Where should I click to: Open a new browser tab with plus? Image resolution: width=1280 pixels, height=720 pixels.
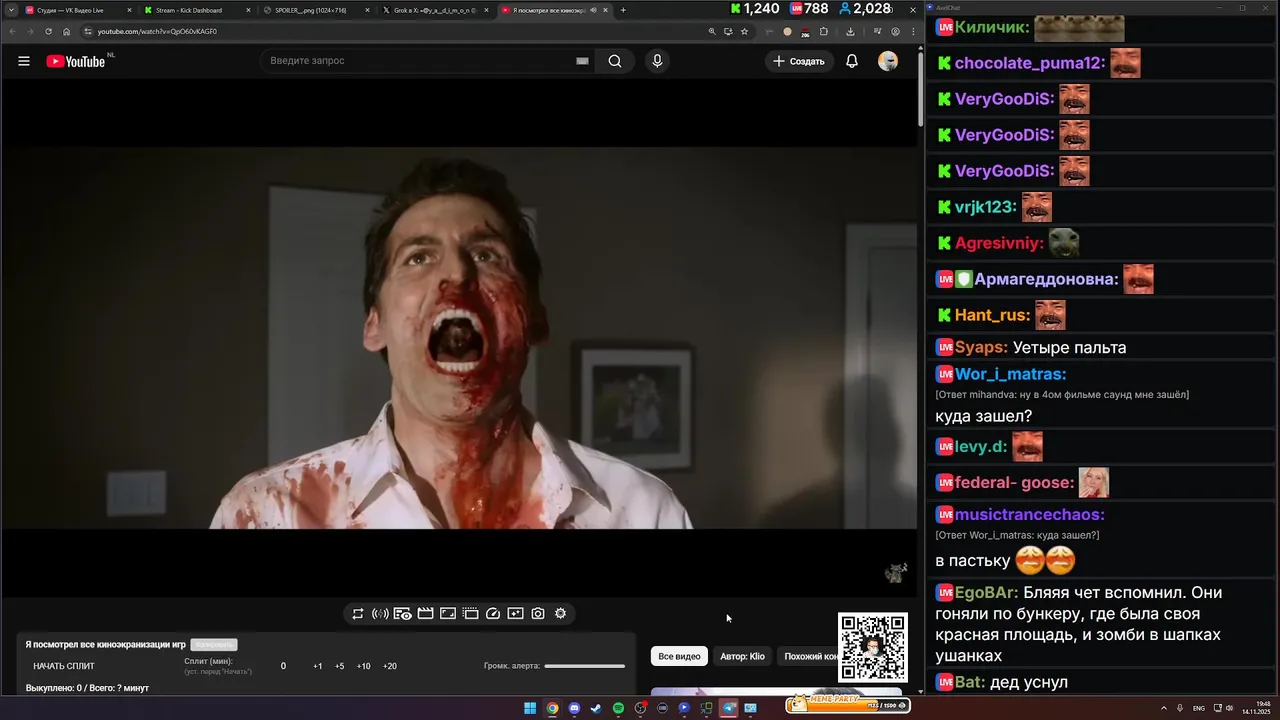click(623, 10)
